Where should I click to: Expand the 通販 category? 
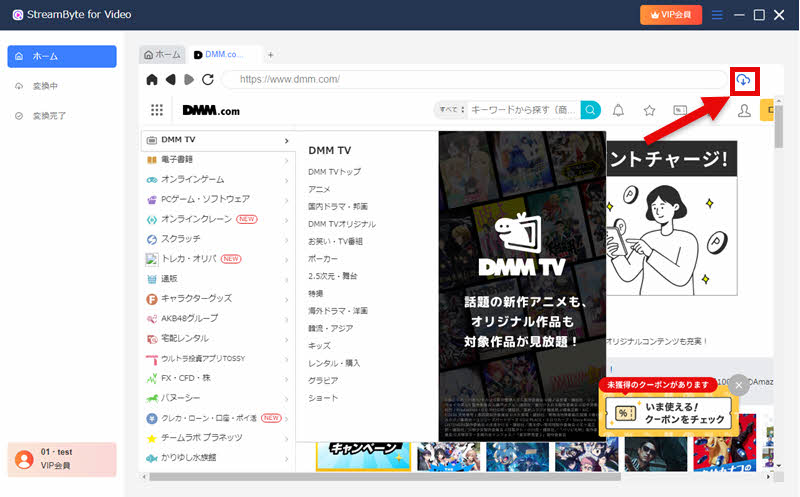click(x=217, y=279)
